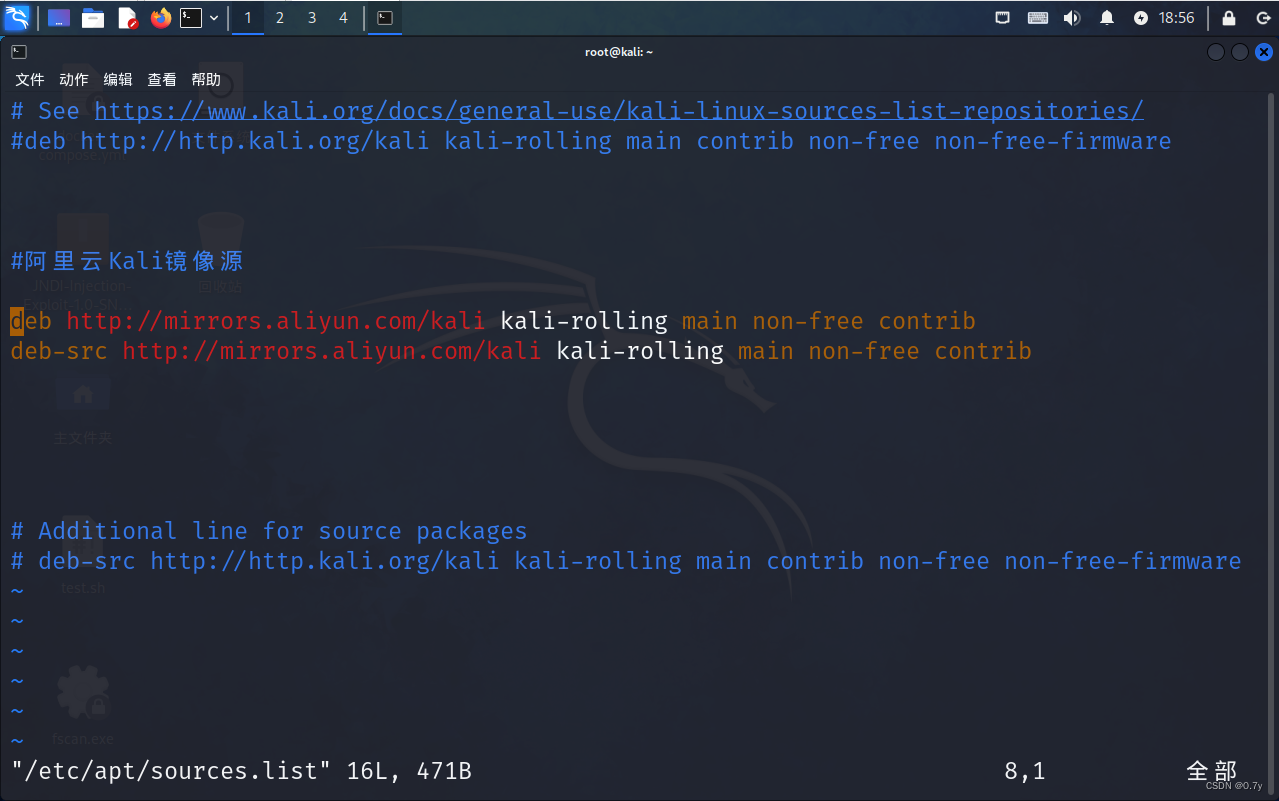The height and width of the screenshot is (801, 1279).
Task: Click the logout icon at the far right
Action: tap(1262, 17)
